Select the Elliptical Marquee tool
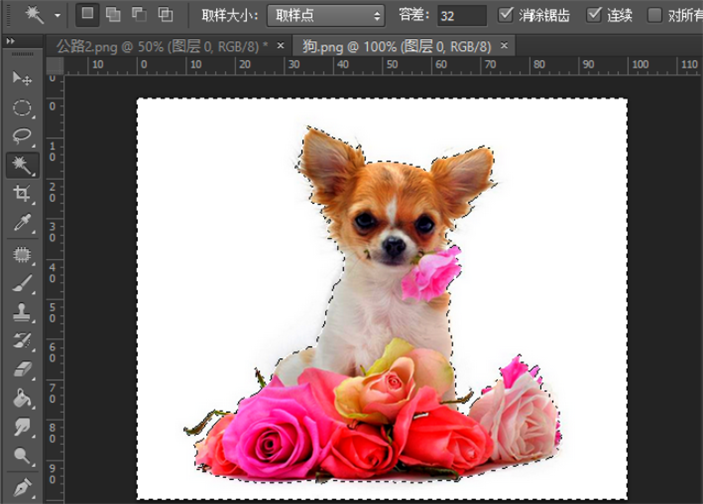 (x=22, y=108)
